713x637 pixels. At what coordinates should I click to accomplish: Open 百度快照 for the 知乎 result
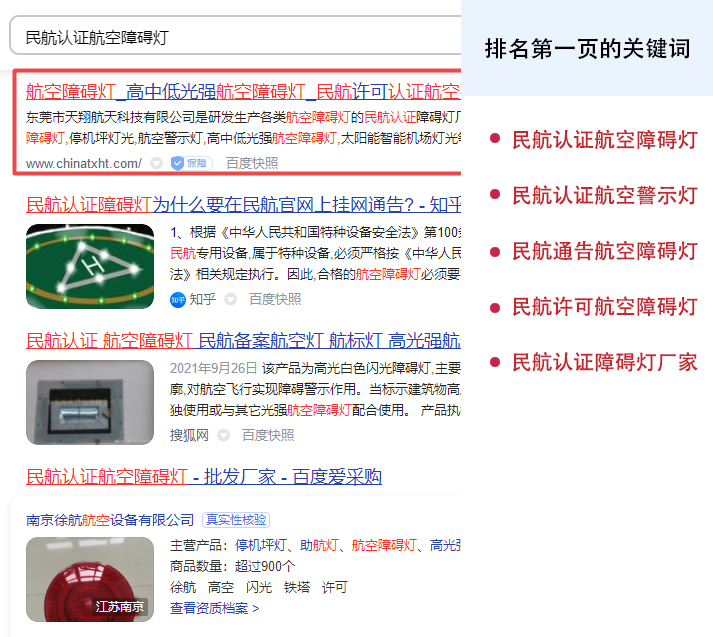click(x=275, y=299)
